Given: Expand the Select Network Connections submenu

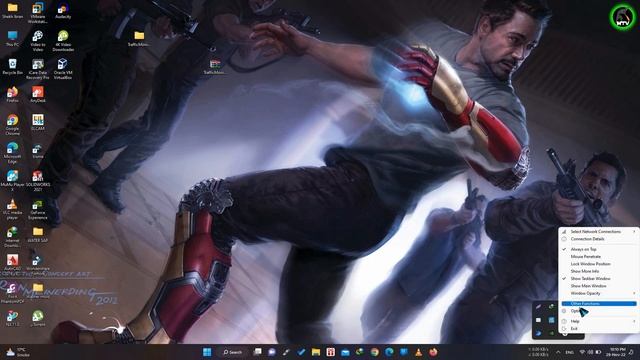Looking at the screenshot, I should [598, 231].
